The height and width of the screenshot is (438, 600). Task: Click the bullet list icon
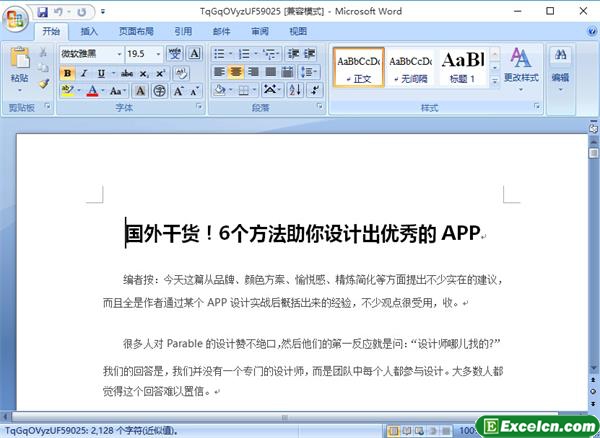point(217,54)
